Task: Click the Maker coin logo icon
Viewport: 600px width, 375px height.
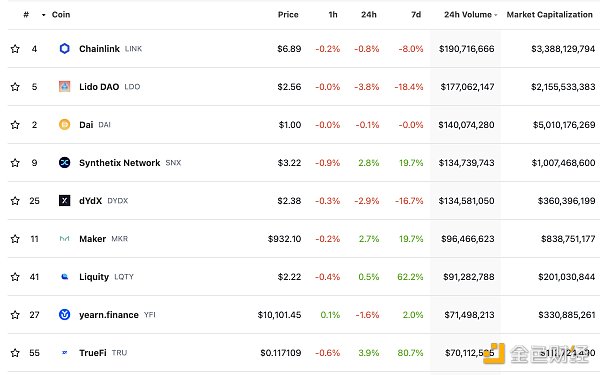Action: coord(64,238)
